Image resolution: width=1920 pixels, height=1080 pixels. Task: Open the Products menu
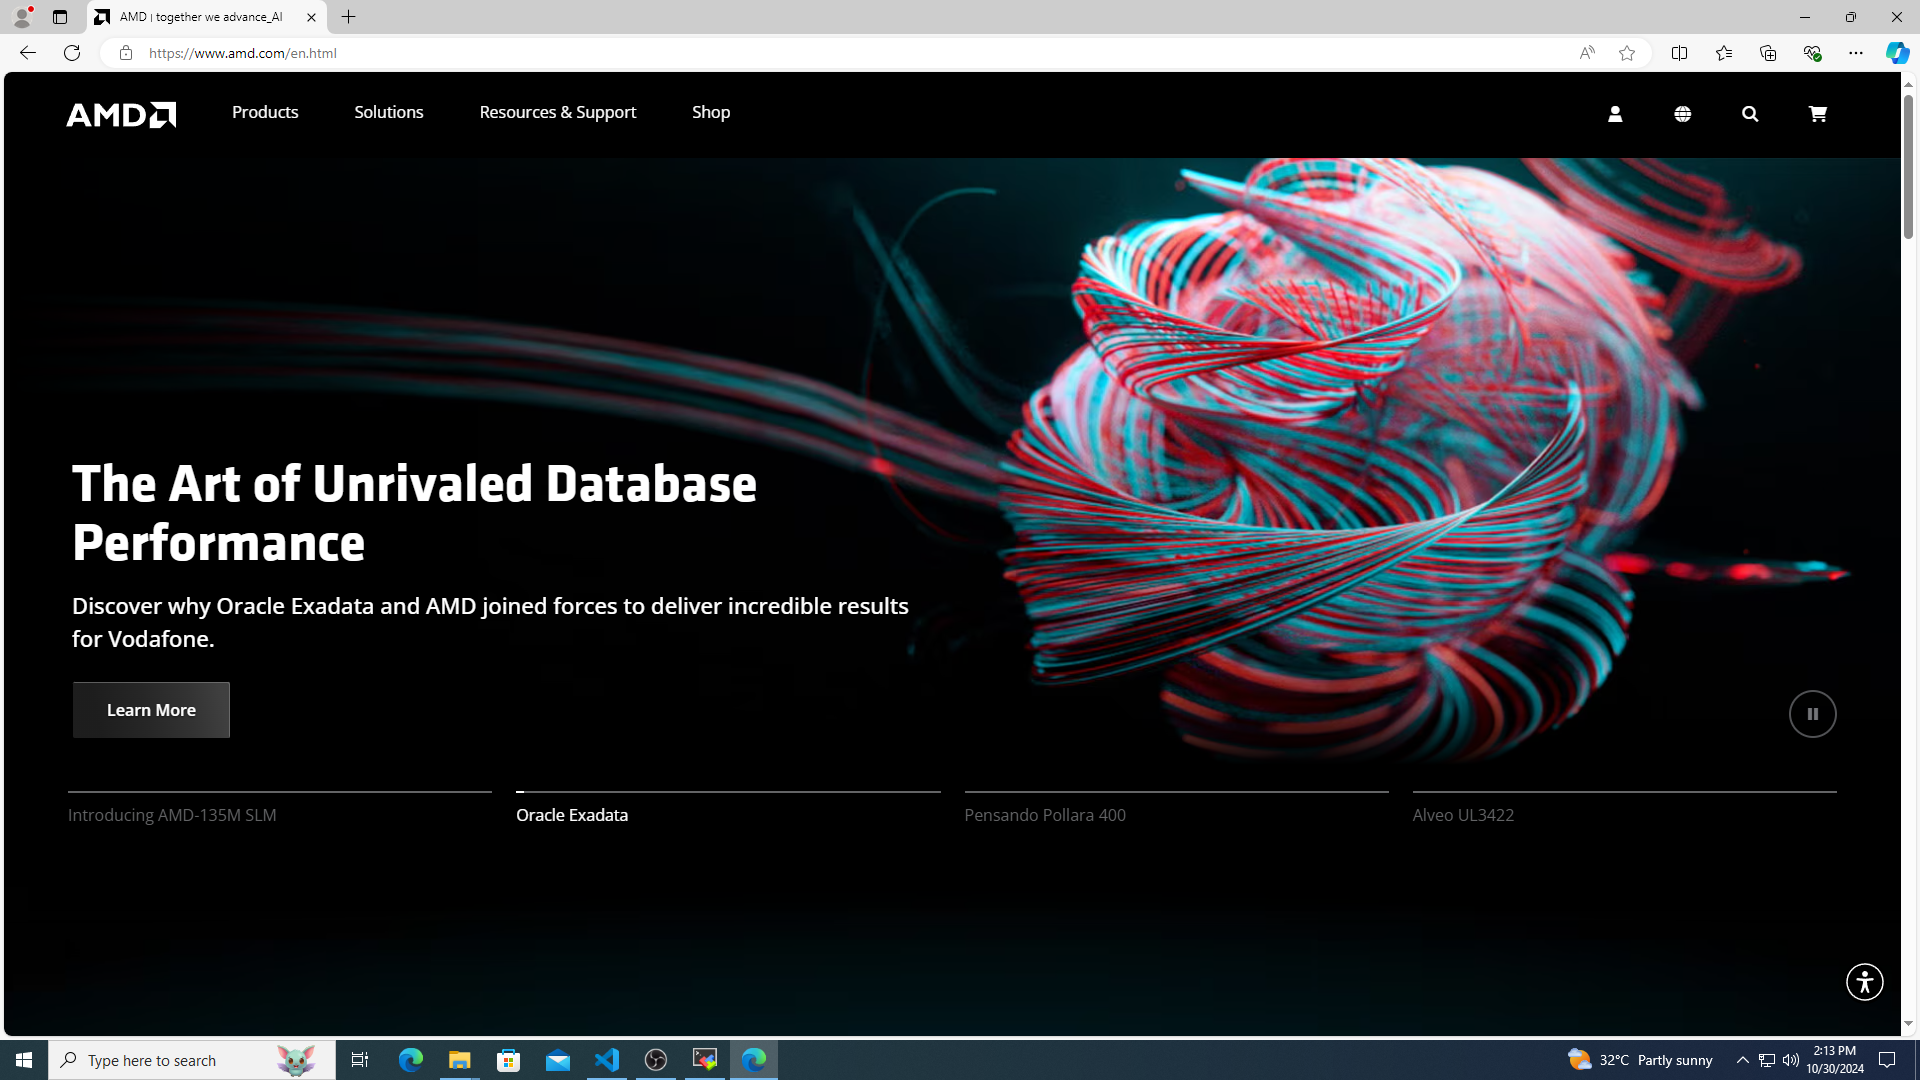coord(265,112)
